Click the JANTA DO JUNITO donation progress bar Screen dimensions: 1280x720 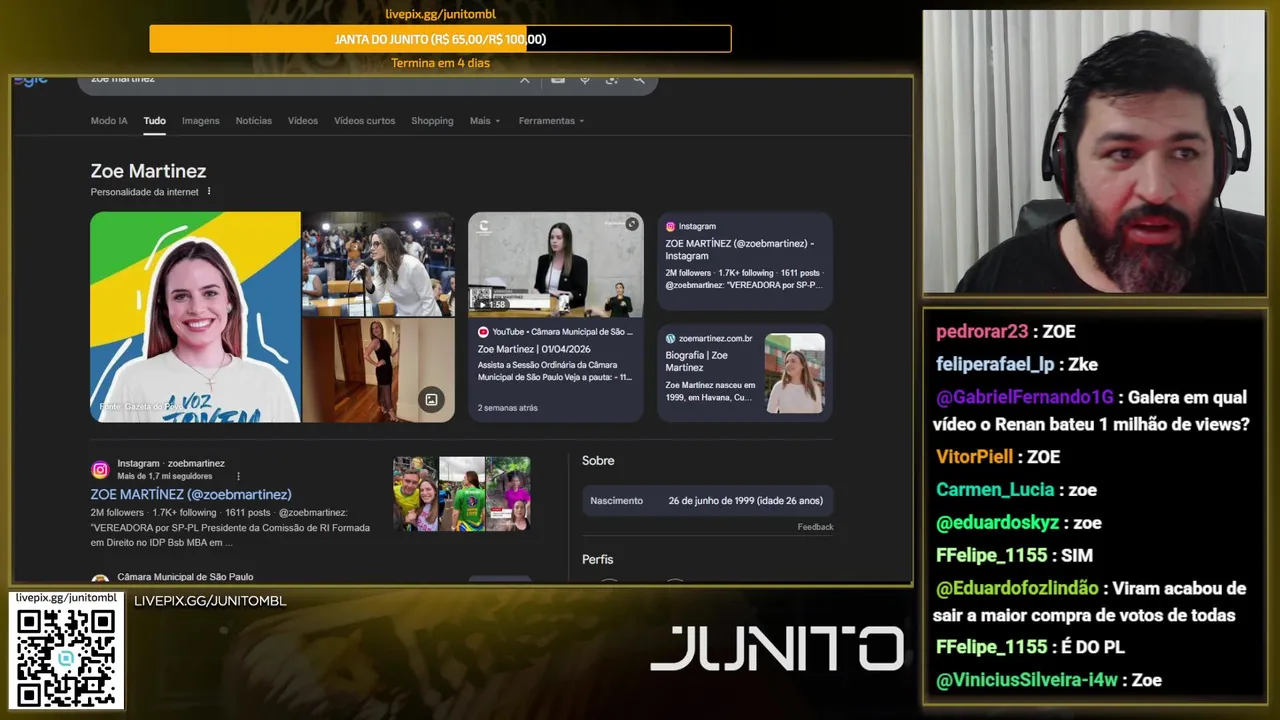(x=440, y=39)
